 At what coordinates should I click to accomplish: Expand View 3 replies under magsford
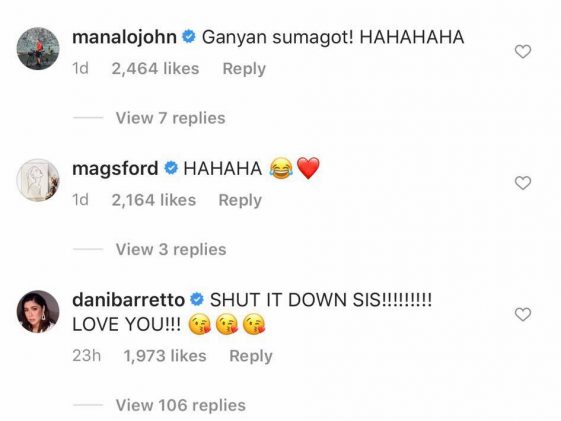coord(171,249)
